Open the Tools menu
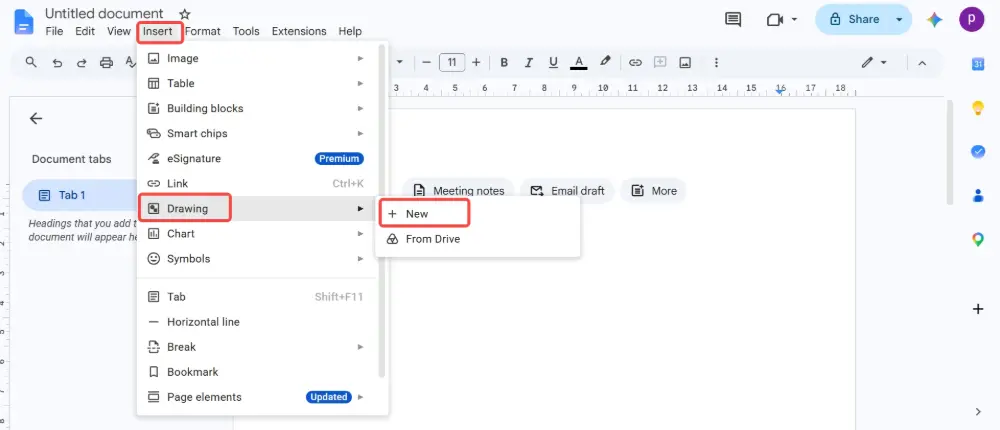1000x430 pixels. (x=246, y=31)
